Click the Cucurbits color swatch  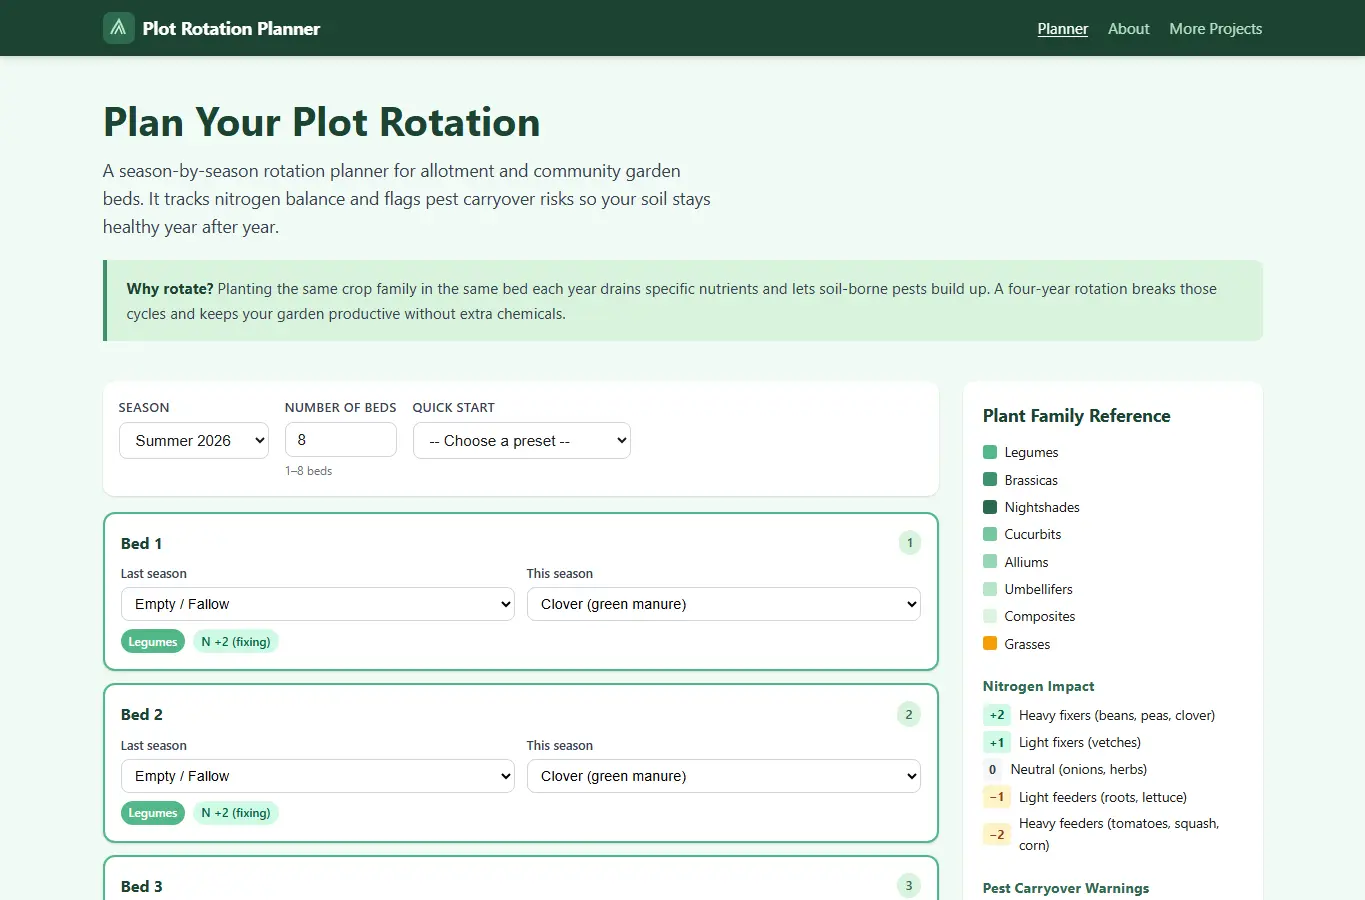990,534
